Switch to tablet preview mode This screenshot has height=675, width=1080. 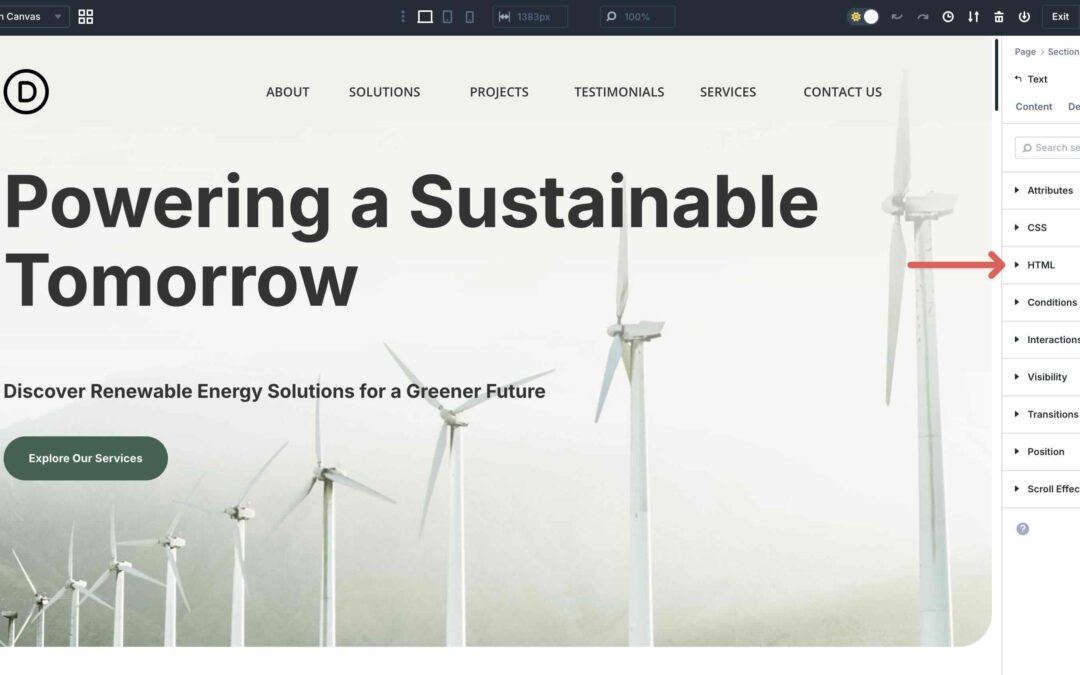[446, 16]
